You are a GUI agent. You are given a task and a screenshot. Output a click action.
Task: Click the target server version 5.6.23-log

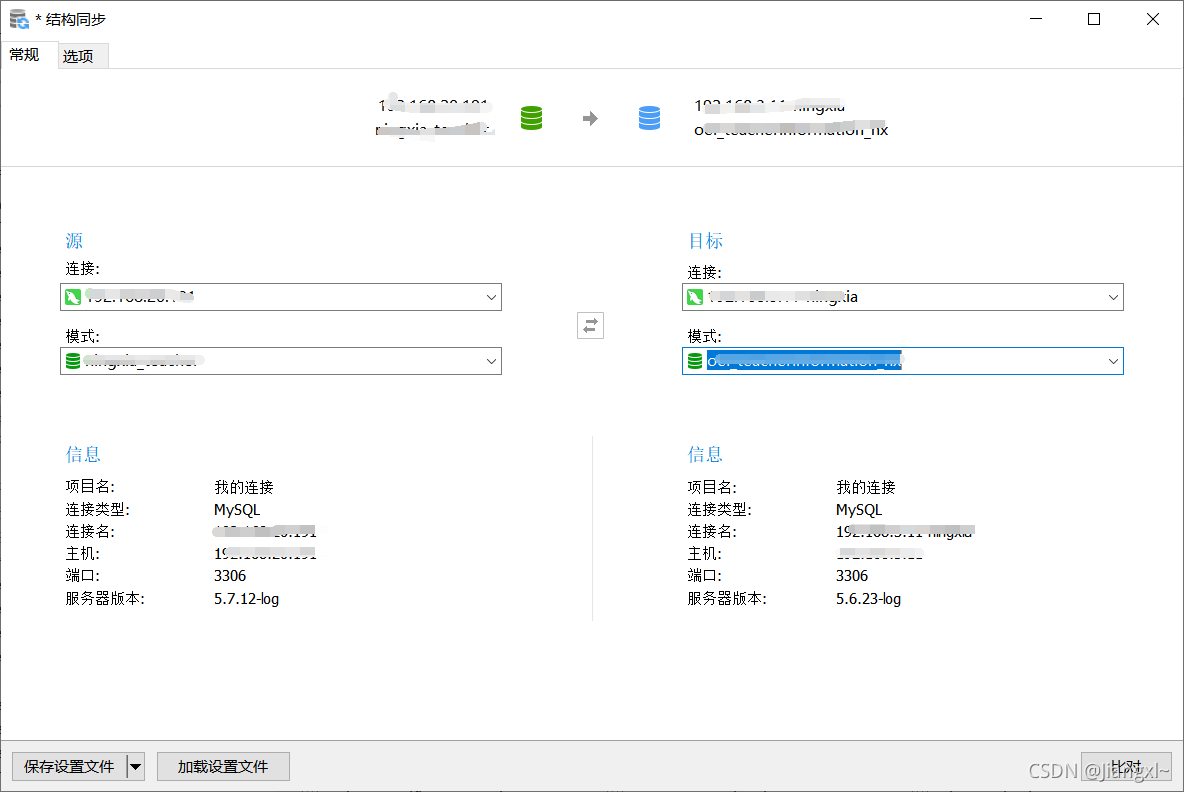pyautogui.click(x=868, y=599)
